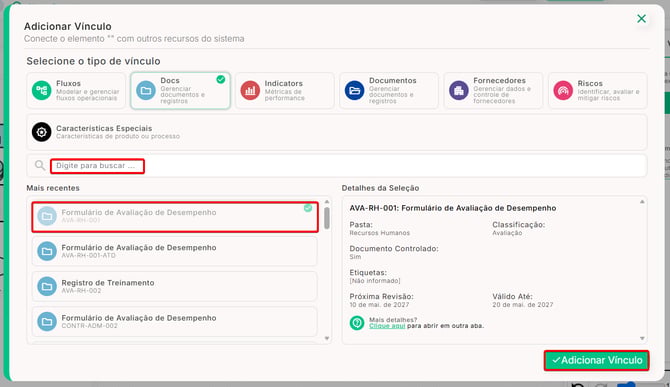Select the Fluxos link type icon
This screenshot has width=670, height=387.
click(x=41, y=91)
